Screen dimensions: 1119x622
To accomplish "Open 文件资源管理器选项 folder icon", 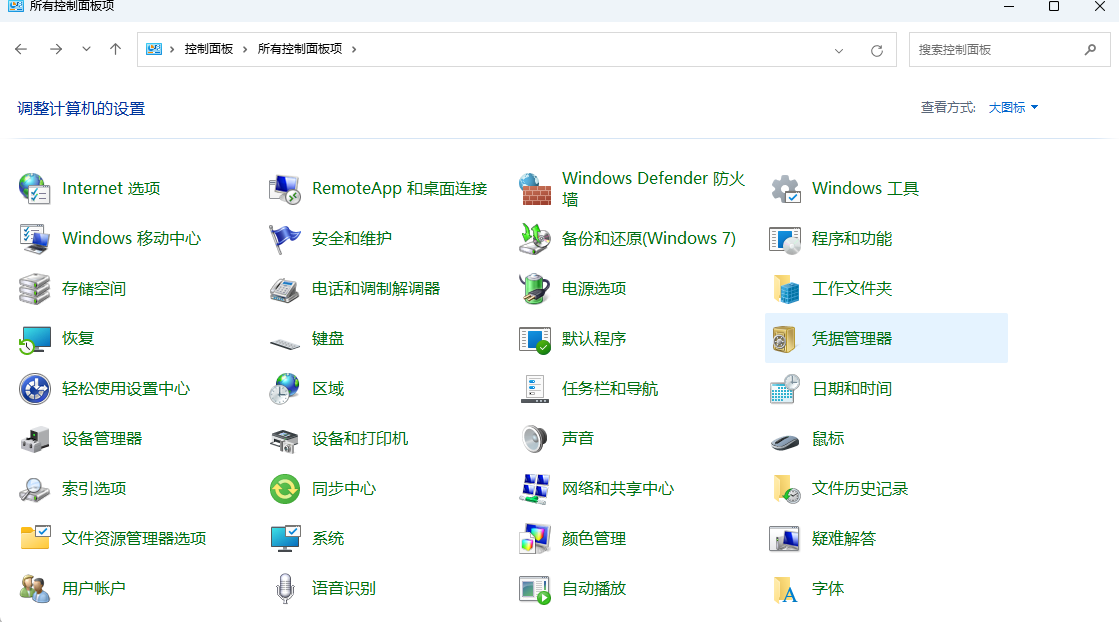I will pyautogui.click(x=34, y=539).
